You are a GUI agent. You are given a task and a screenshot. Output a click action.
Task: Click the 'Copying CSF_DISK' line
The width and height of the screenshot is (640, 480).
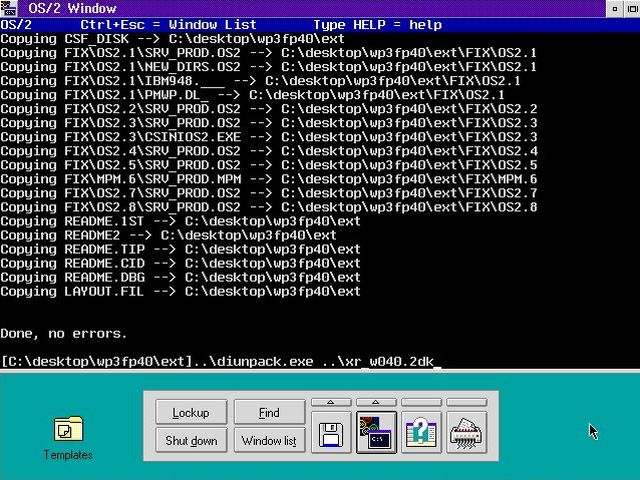172,39
